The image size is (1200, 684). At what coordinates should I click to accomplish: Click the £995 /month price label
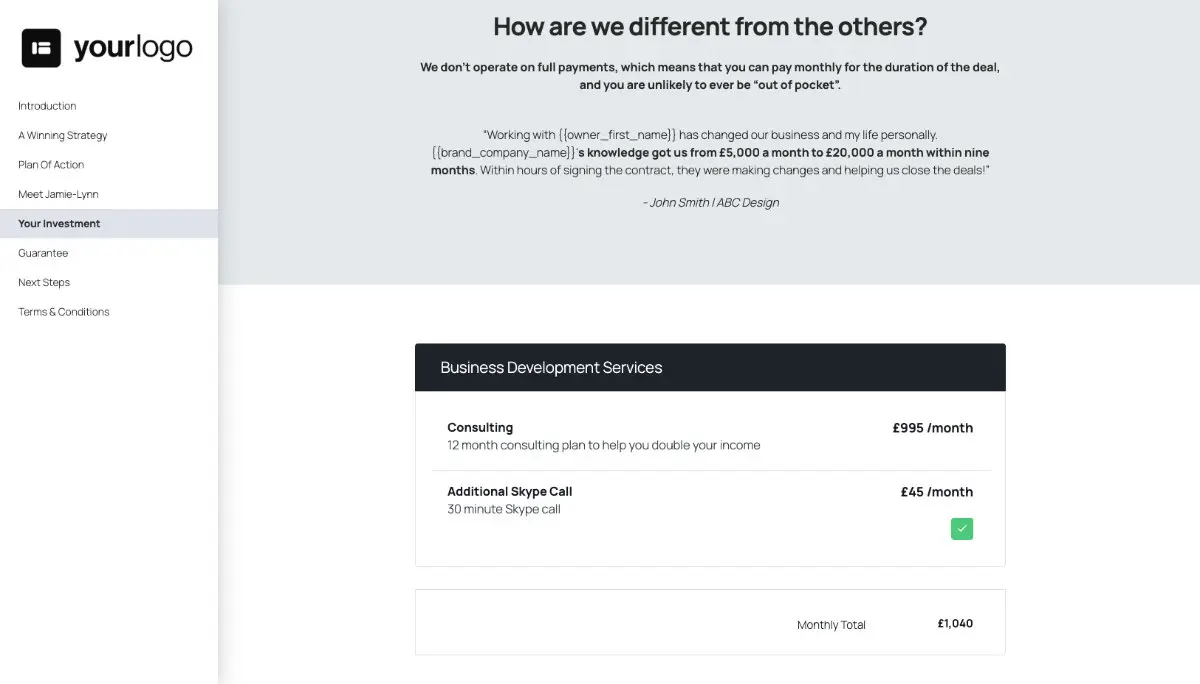pyautogui.click(x=933, y=427)
